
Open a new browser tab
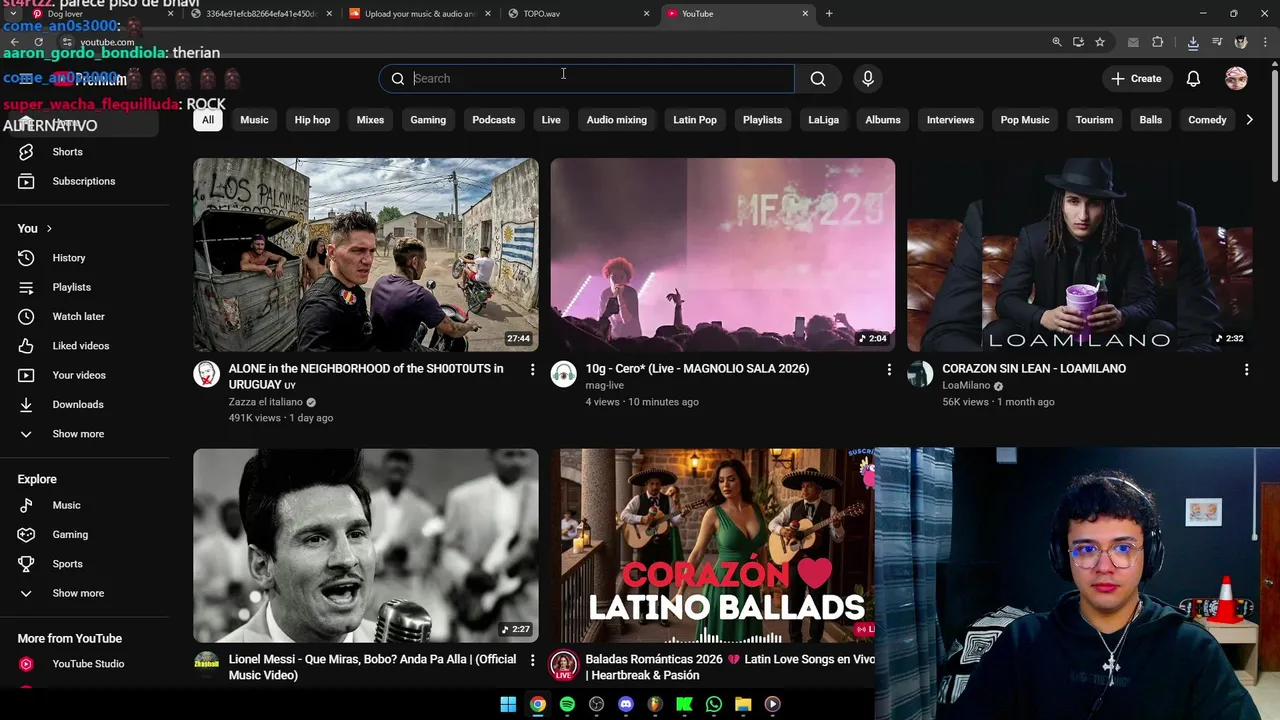(829, 14)
